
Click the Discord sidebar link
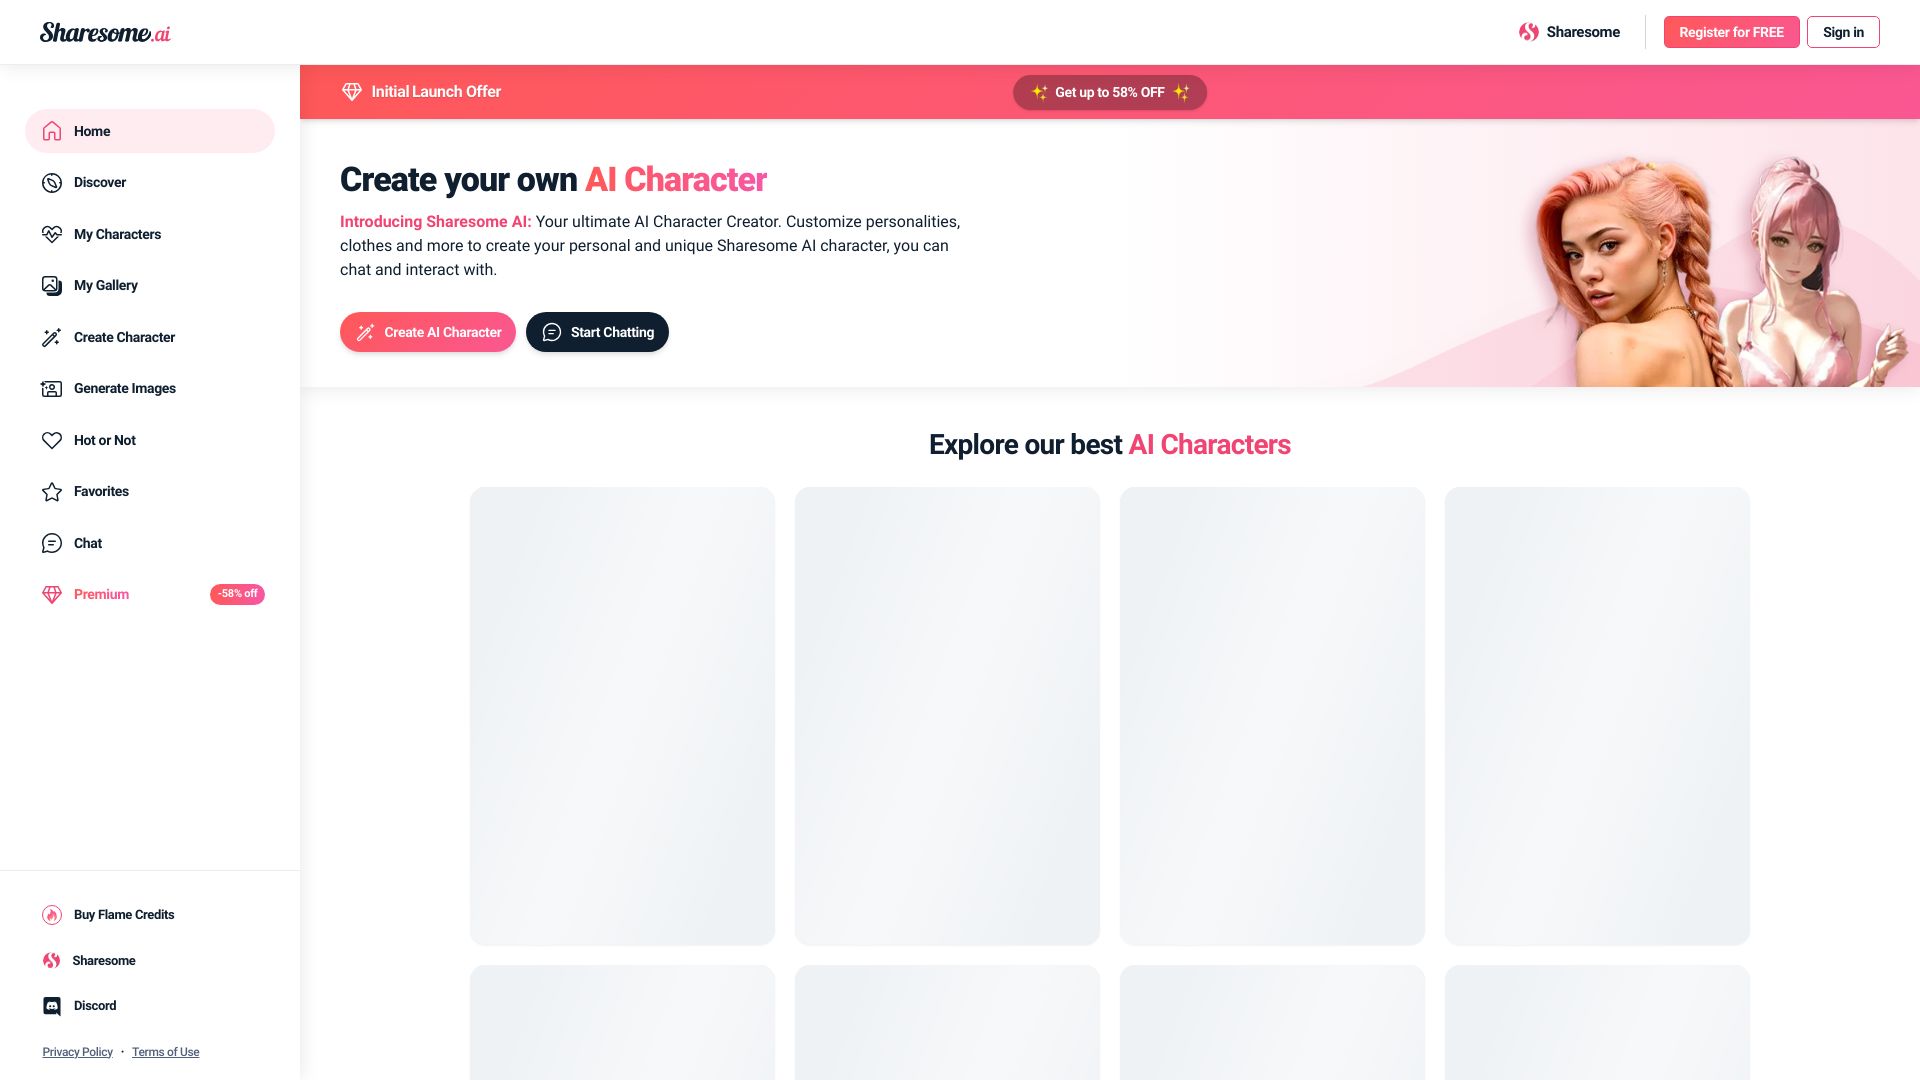click(95, 1006)
